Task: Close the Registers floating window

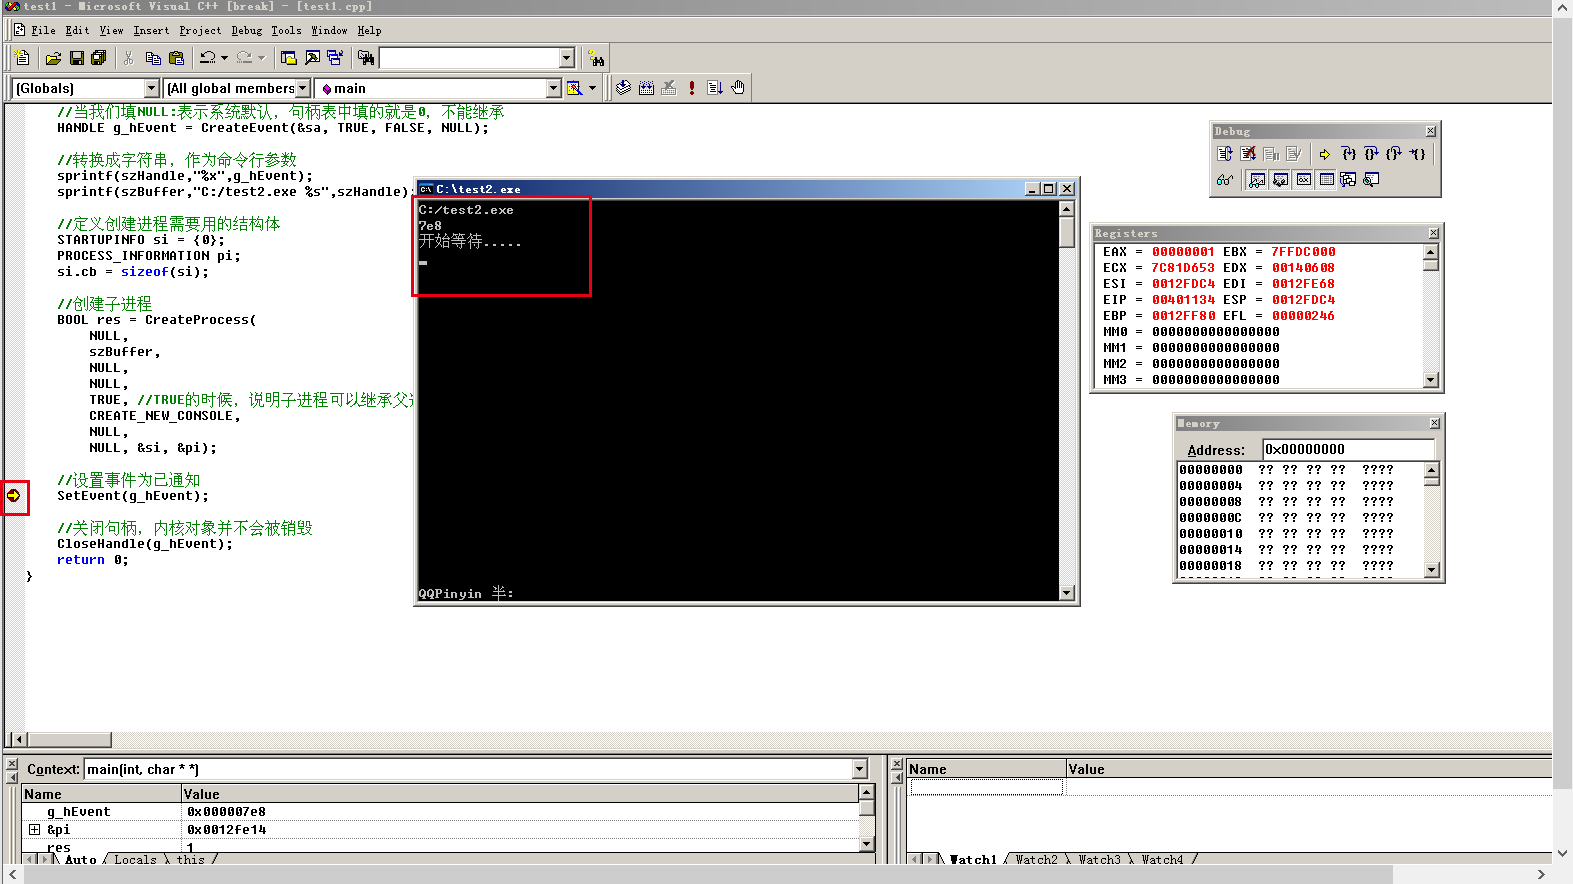Action: coord(1433,233)
